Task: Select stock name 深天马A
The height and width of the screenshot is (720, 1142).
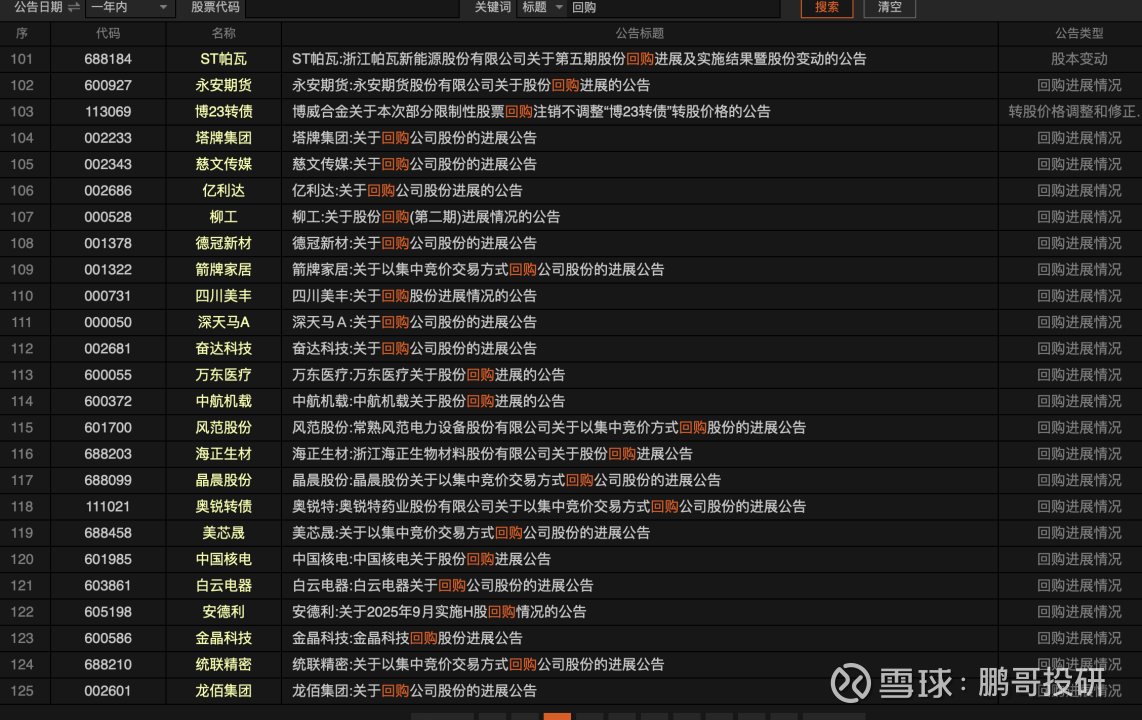Action: tap(224, 322)
